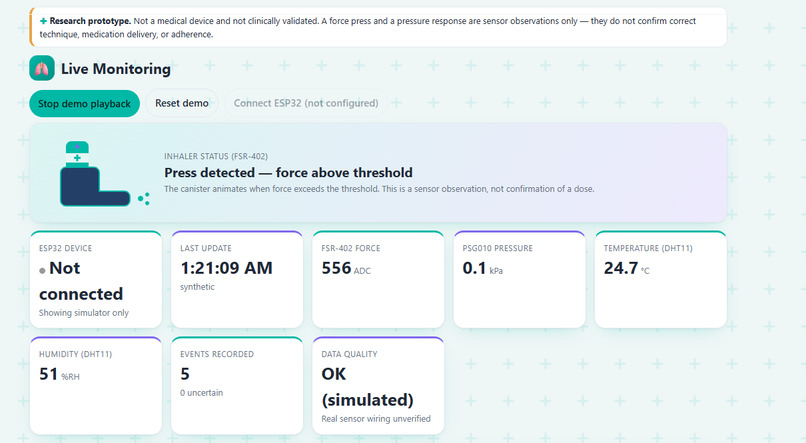The width and height of the screenshot is (806, 443).
Task: Click the grey status dot before Not connected
Action: coord(42,270)
